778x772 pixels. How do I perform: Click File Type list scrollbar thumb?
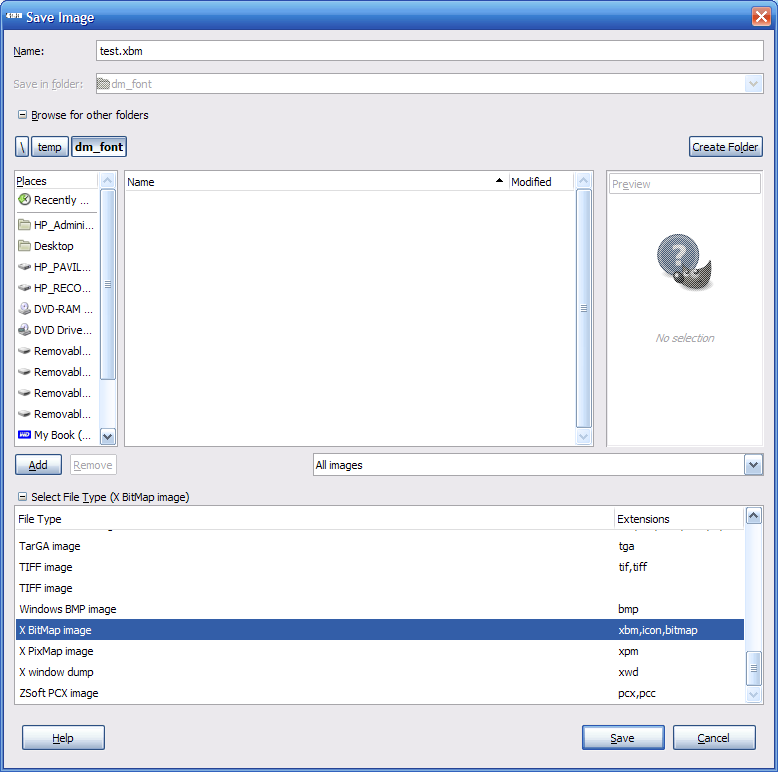pos(754,668)
